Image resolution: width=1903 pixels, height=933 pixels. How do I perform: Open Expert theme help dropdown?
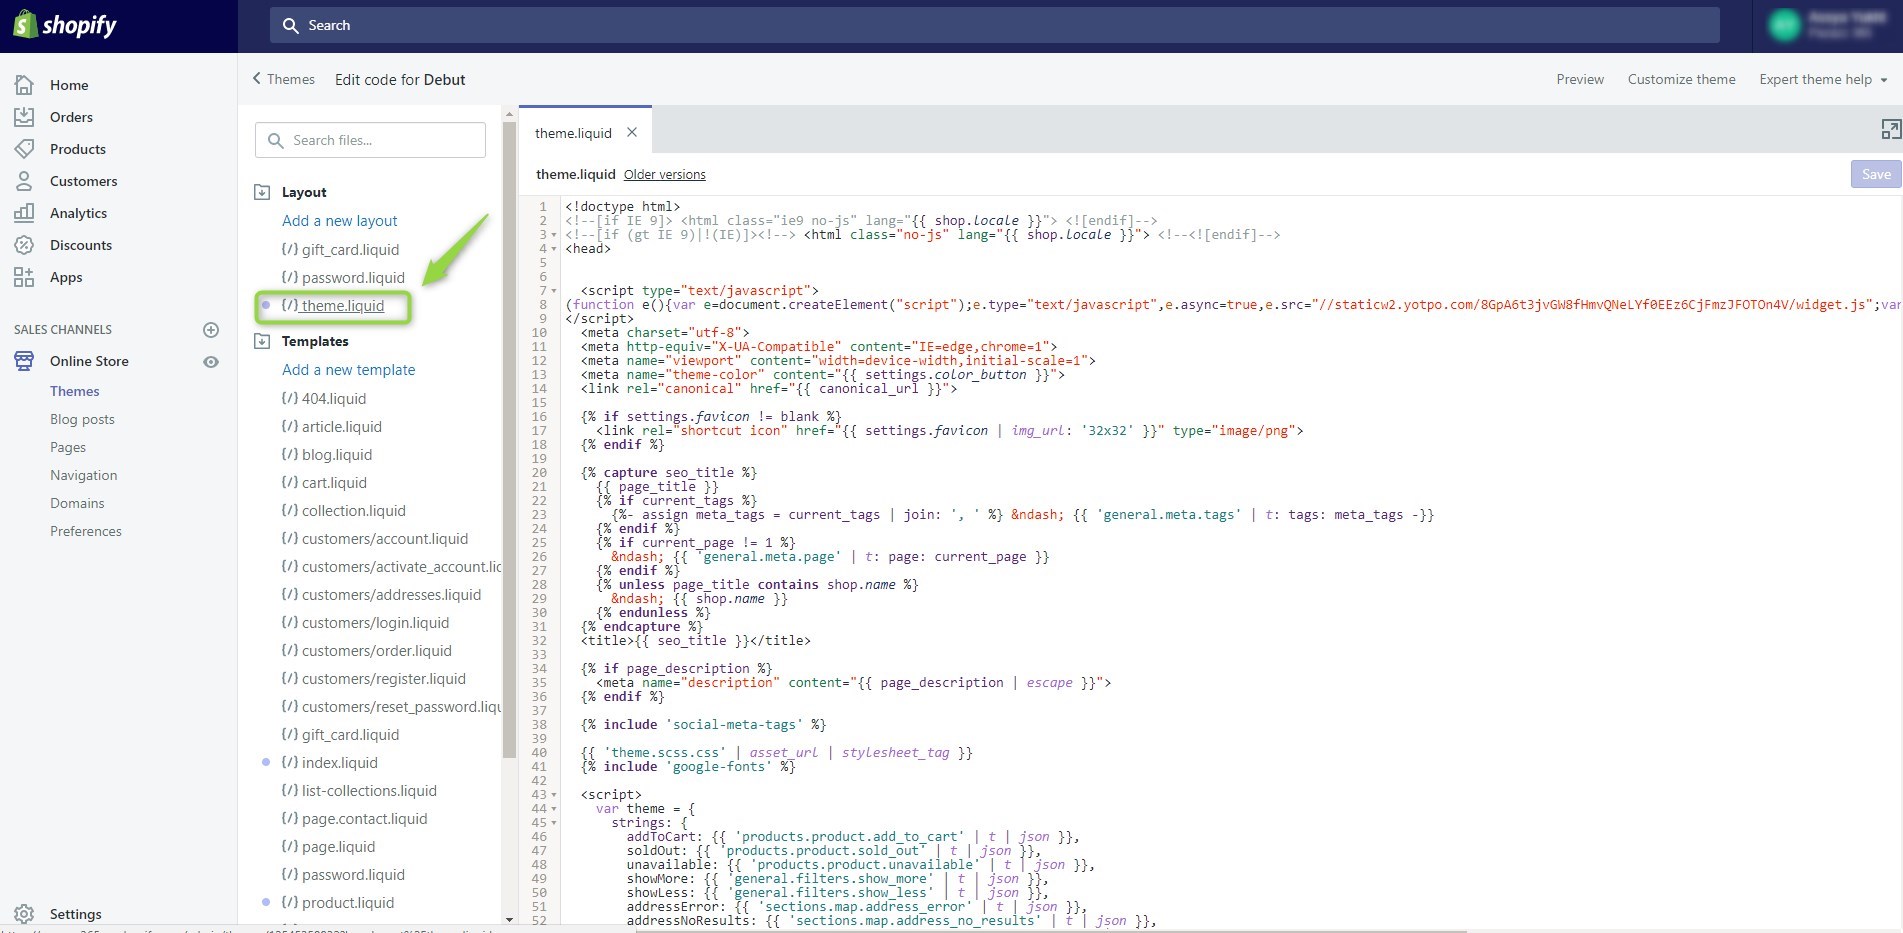tap(1823, 80)
